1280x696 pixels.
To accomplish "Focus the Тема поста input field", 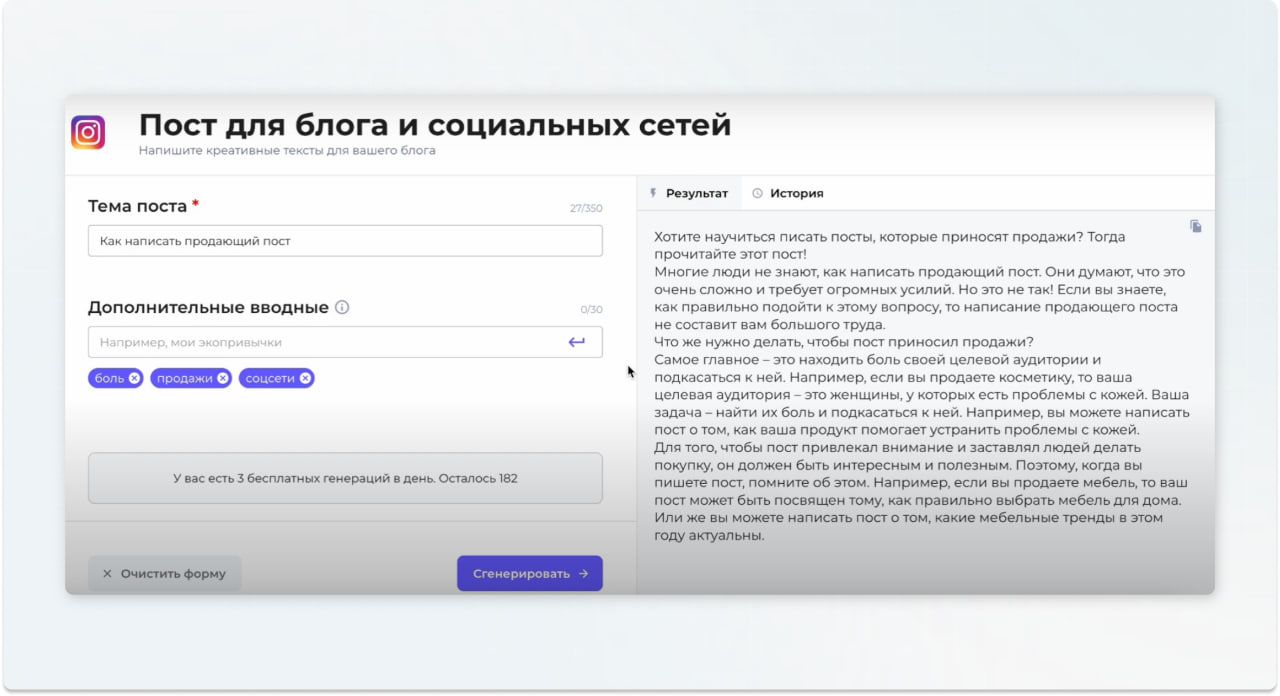I will (x=345, y=241).
